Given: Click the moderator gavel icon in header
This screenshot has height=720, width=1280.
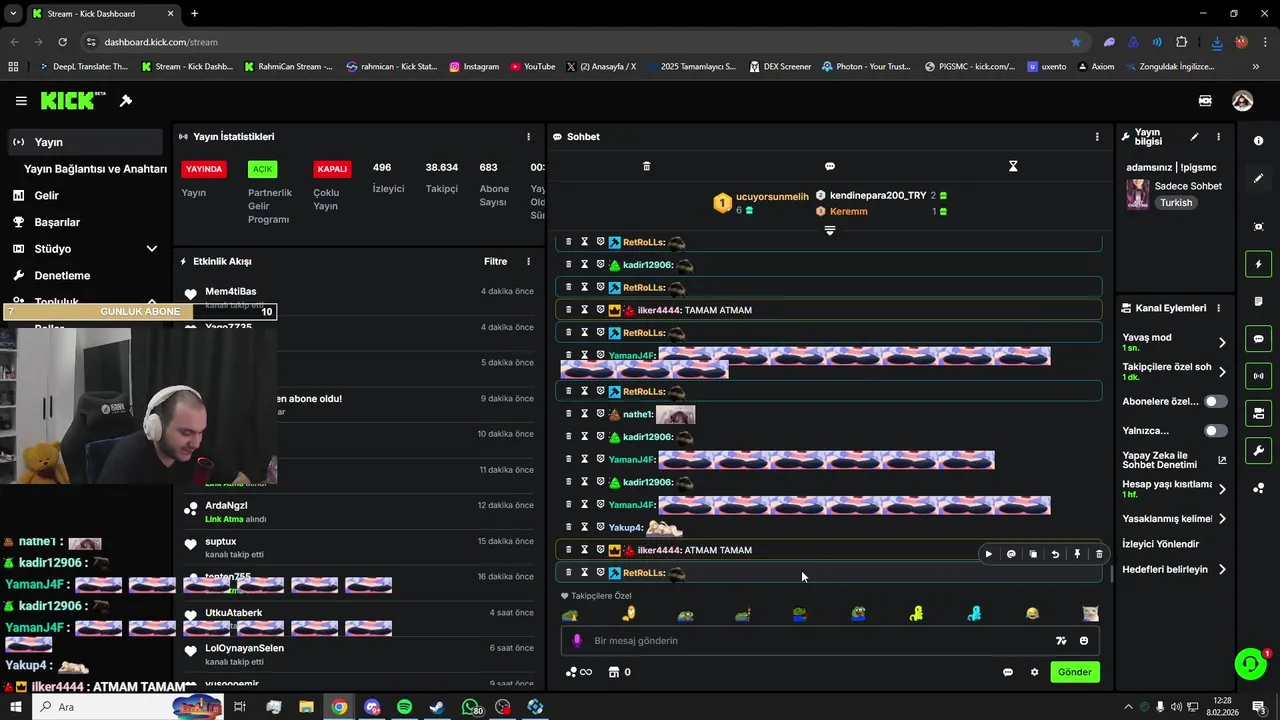Looking at the screenshot, I should click(126, 101).
